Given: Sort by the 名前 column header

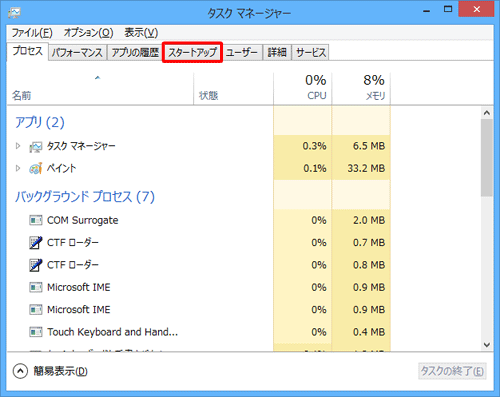Looking at the screenshot, I should (x=100, y=88).
